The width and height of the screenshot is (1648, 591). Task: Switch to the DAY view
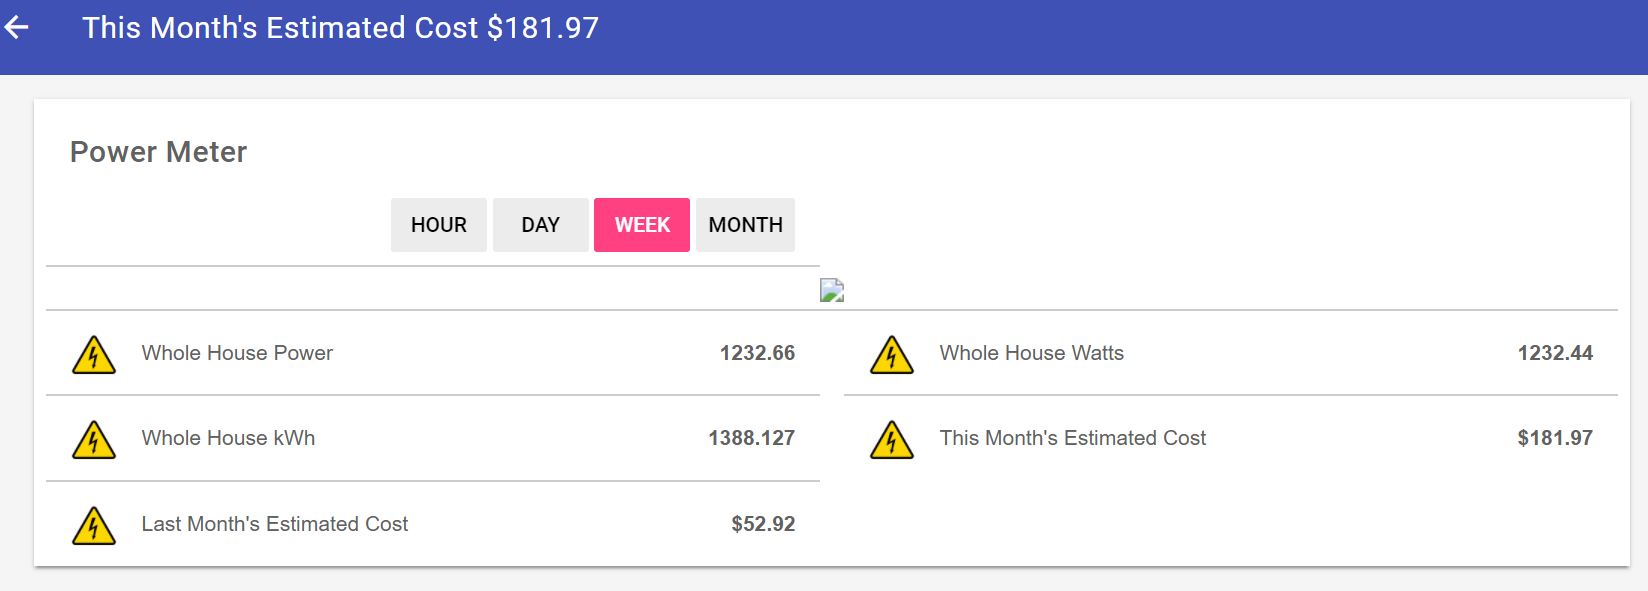click(x=540, y=225)
